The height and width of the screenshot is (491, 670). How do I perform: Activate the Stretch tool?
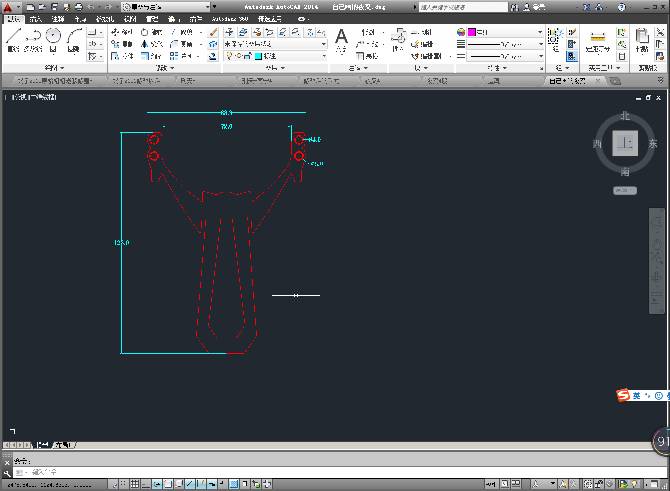pos(122,56)
